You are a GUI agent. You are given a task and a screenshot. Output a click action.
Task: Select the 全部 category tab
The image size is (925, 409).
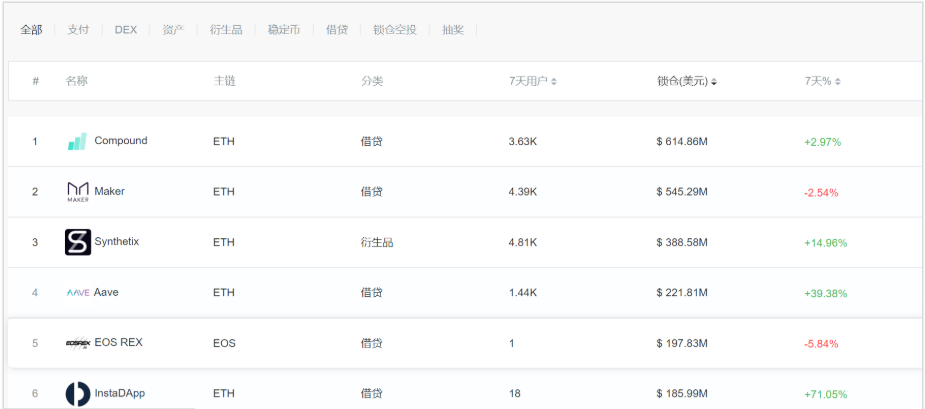pos(31,30)
